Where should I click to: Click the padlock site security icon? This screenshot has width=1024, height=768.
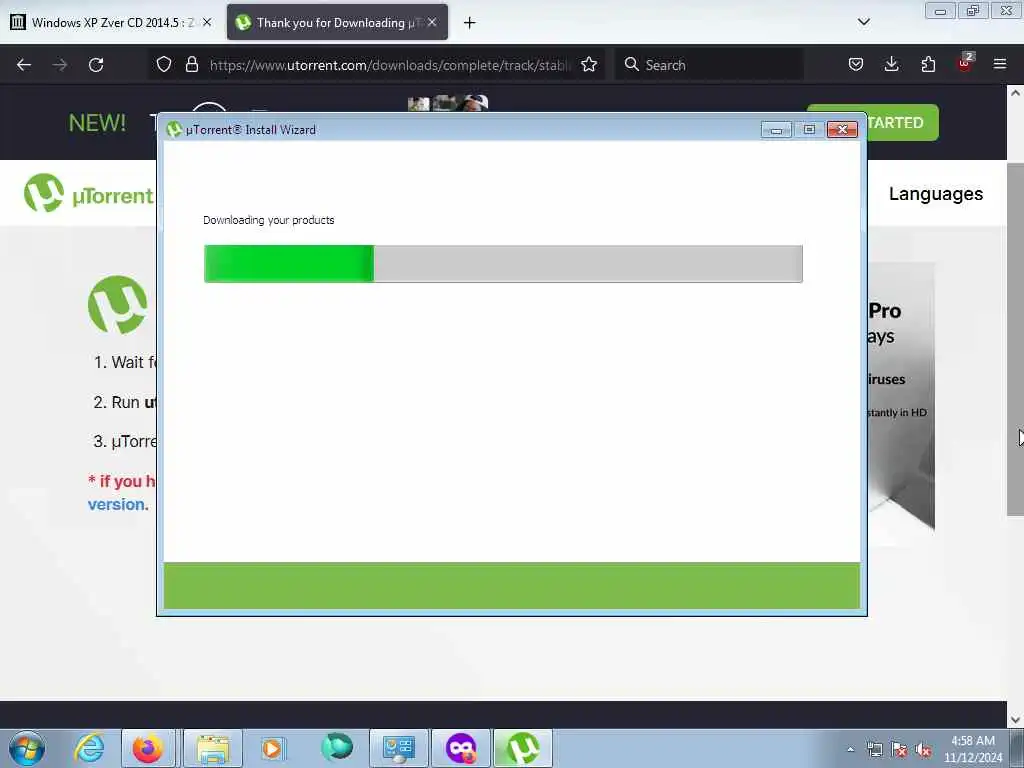(192, 64)
